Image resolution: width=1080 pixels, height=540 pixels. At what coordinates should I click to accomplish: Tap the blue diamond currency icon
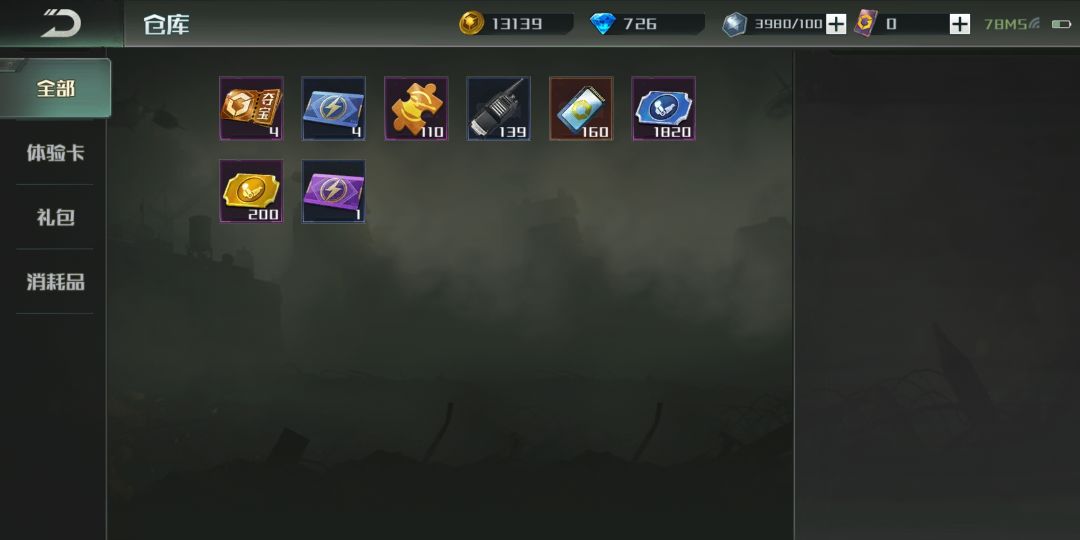coord(603,24)
